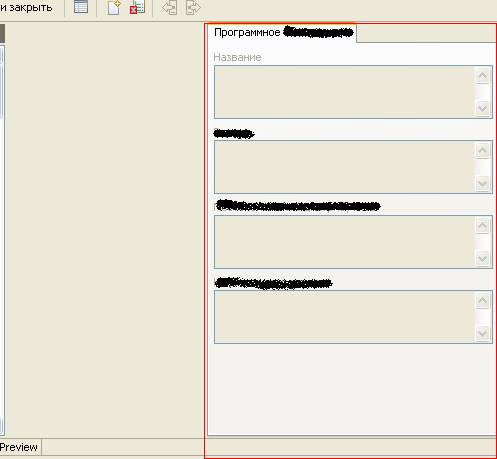Viewport: 497px width, 459px height.
Task: Click the down scroll arrow of the last text area
Action: [x=482, y=333]
